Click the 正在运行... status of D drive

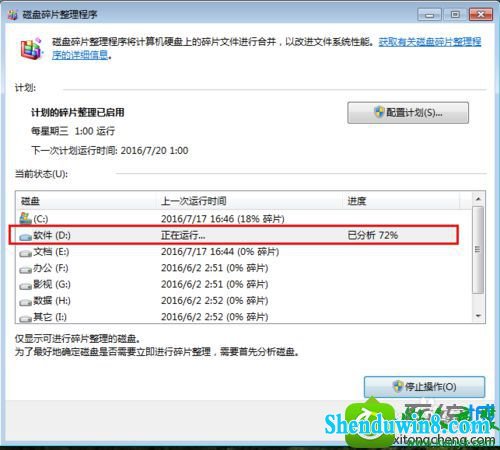pyautogui.click(x=183, y=235)
